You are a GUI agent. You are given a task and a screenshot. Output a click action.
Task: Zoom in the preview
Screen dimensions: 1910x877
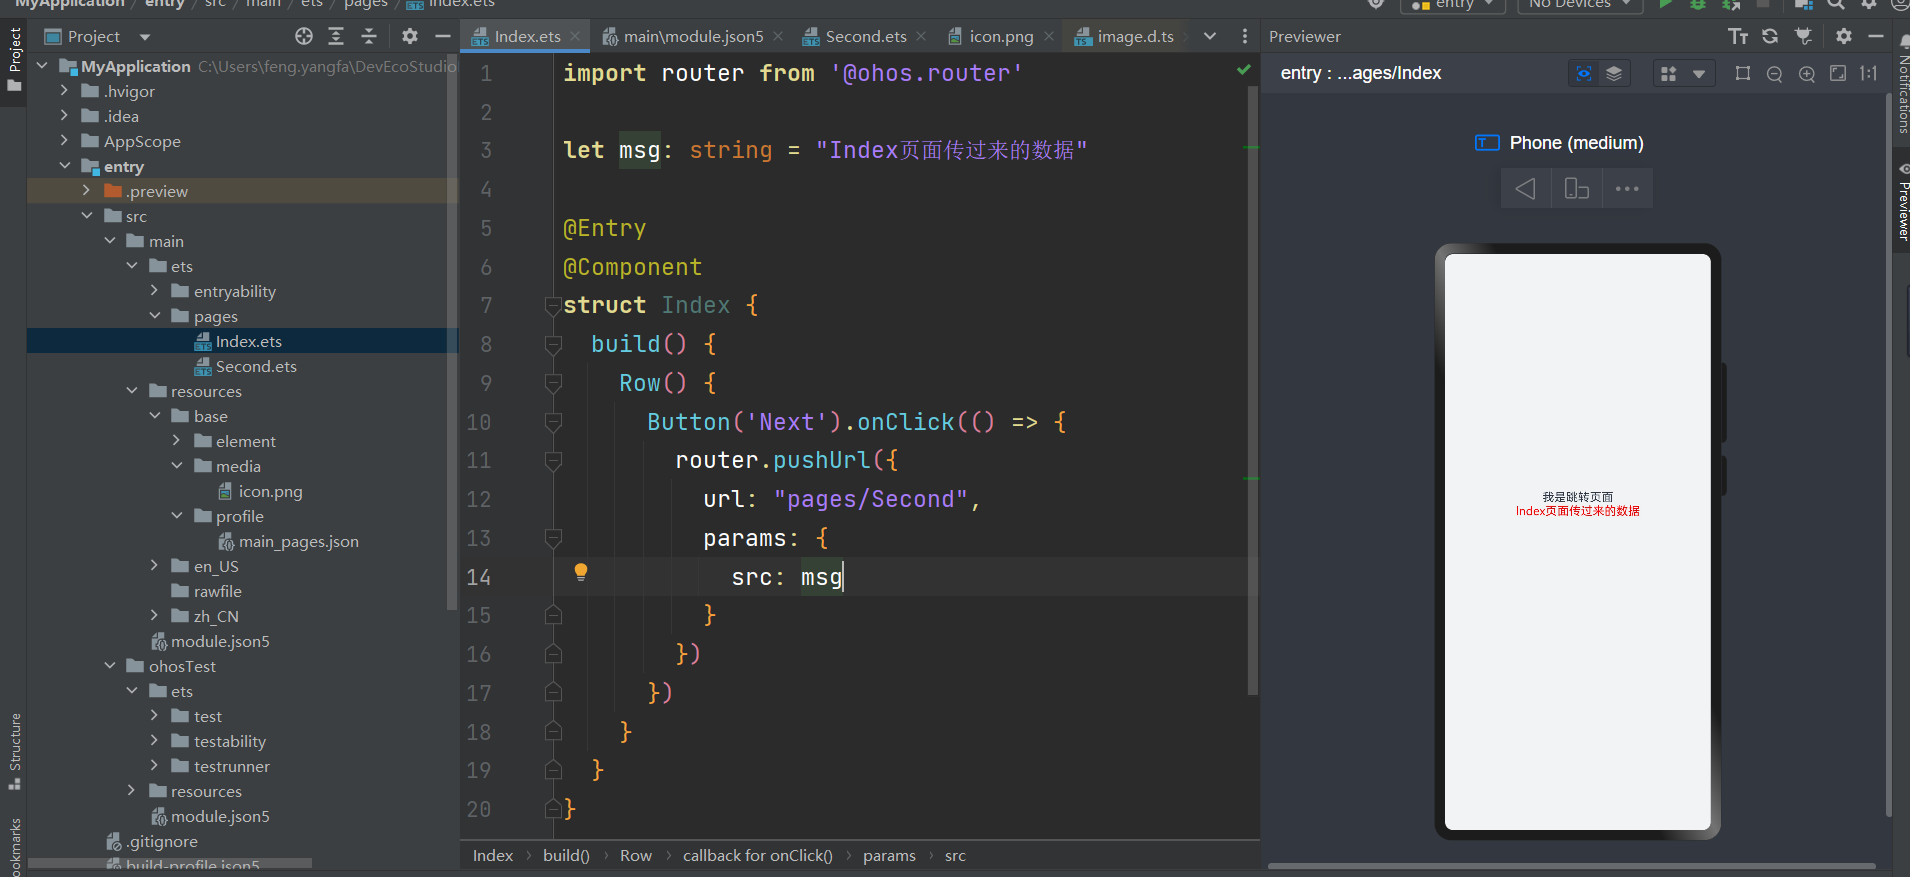tap(1807, 73)
